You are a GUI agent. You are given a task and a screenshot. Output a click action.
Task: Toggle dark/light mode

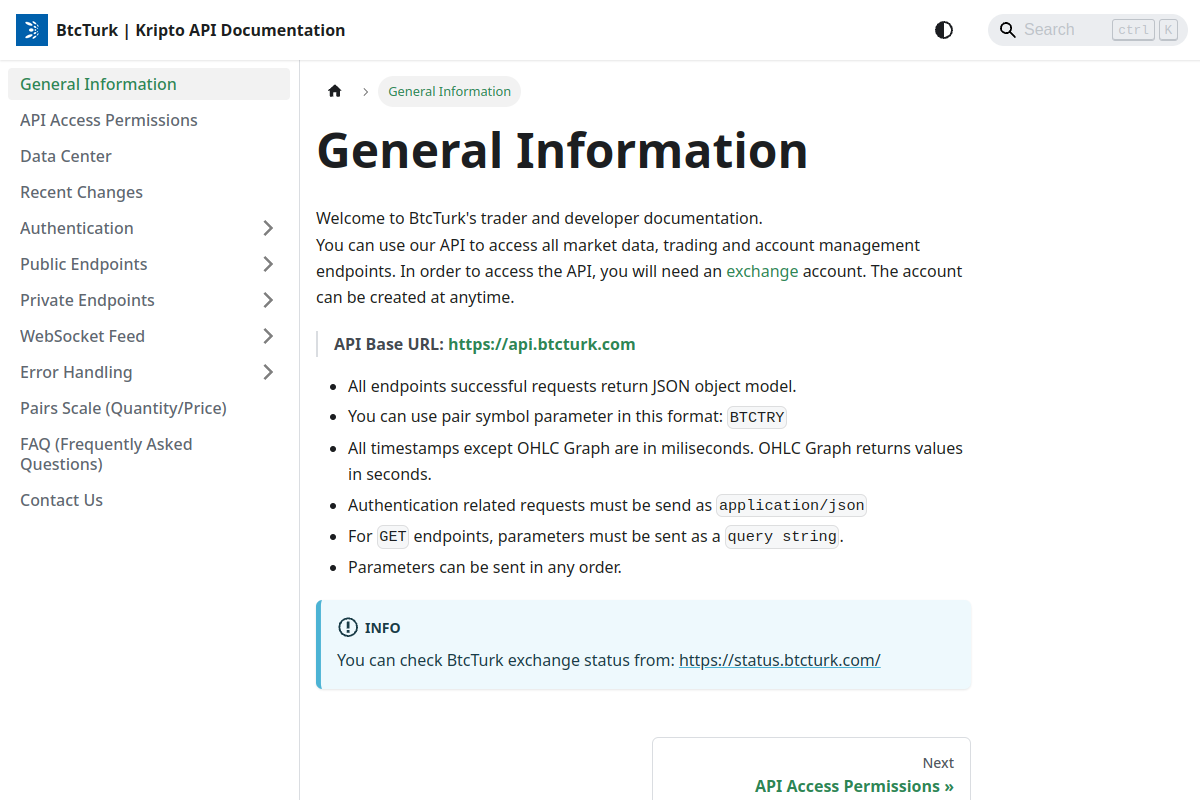944,30
